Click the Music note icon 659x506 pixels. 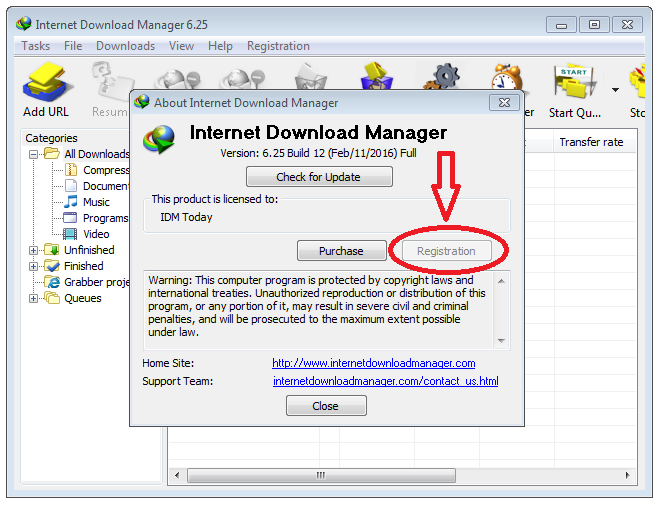click(71, 201)
